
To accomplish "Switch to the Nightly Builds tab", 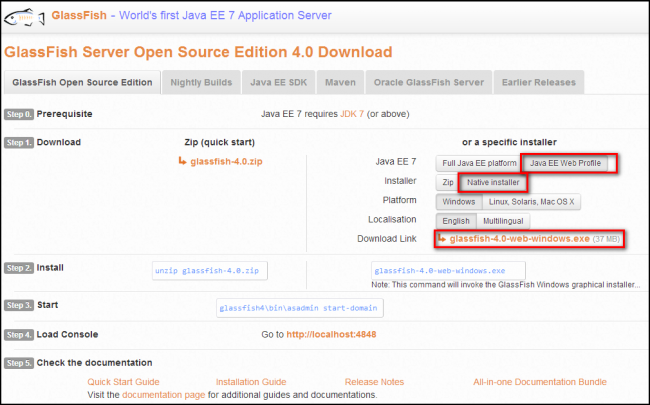I will click(x=201, y=82).
